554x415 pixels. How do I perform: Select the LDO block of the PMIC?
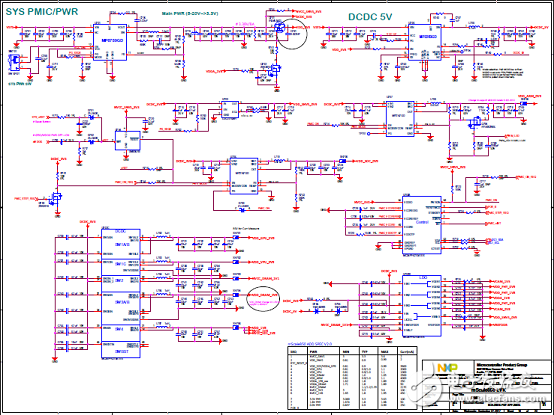coord(422,306)
